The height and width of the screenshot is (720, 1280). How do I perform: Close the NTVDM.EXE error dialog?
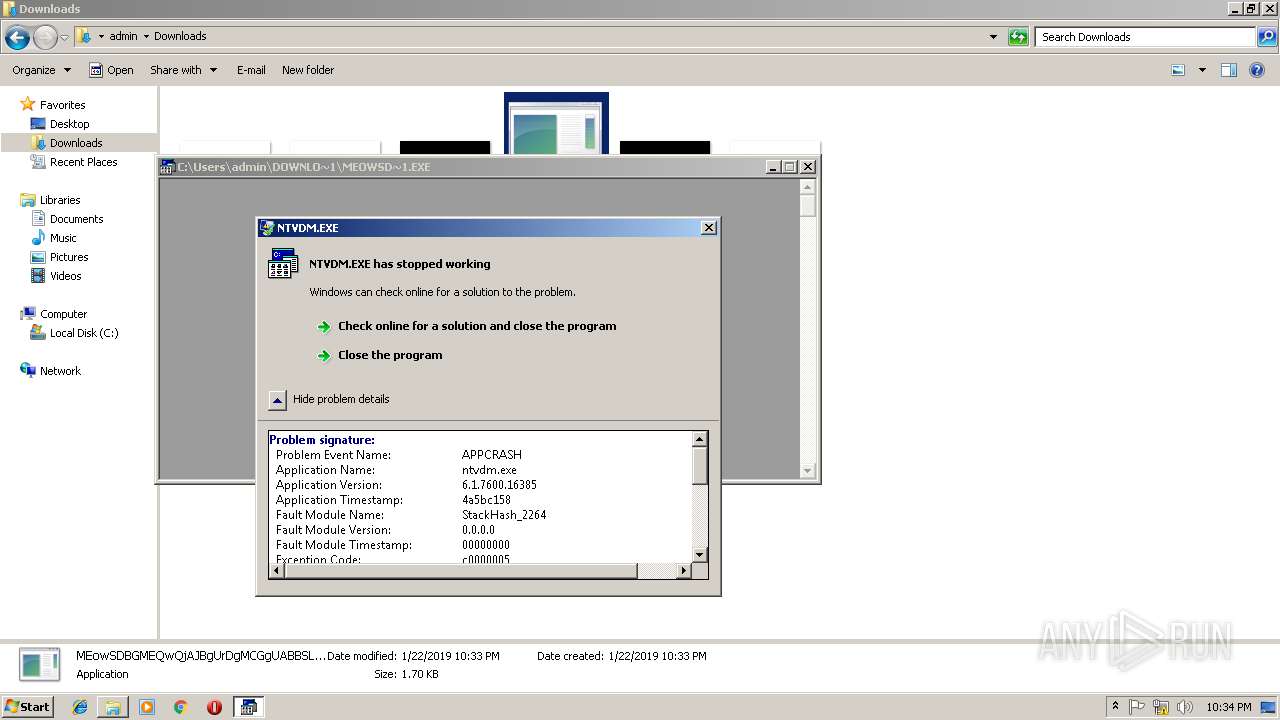[x=709, y=228]
